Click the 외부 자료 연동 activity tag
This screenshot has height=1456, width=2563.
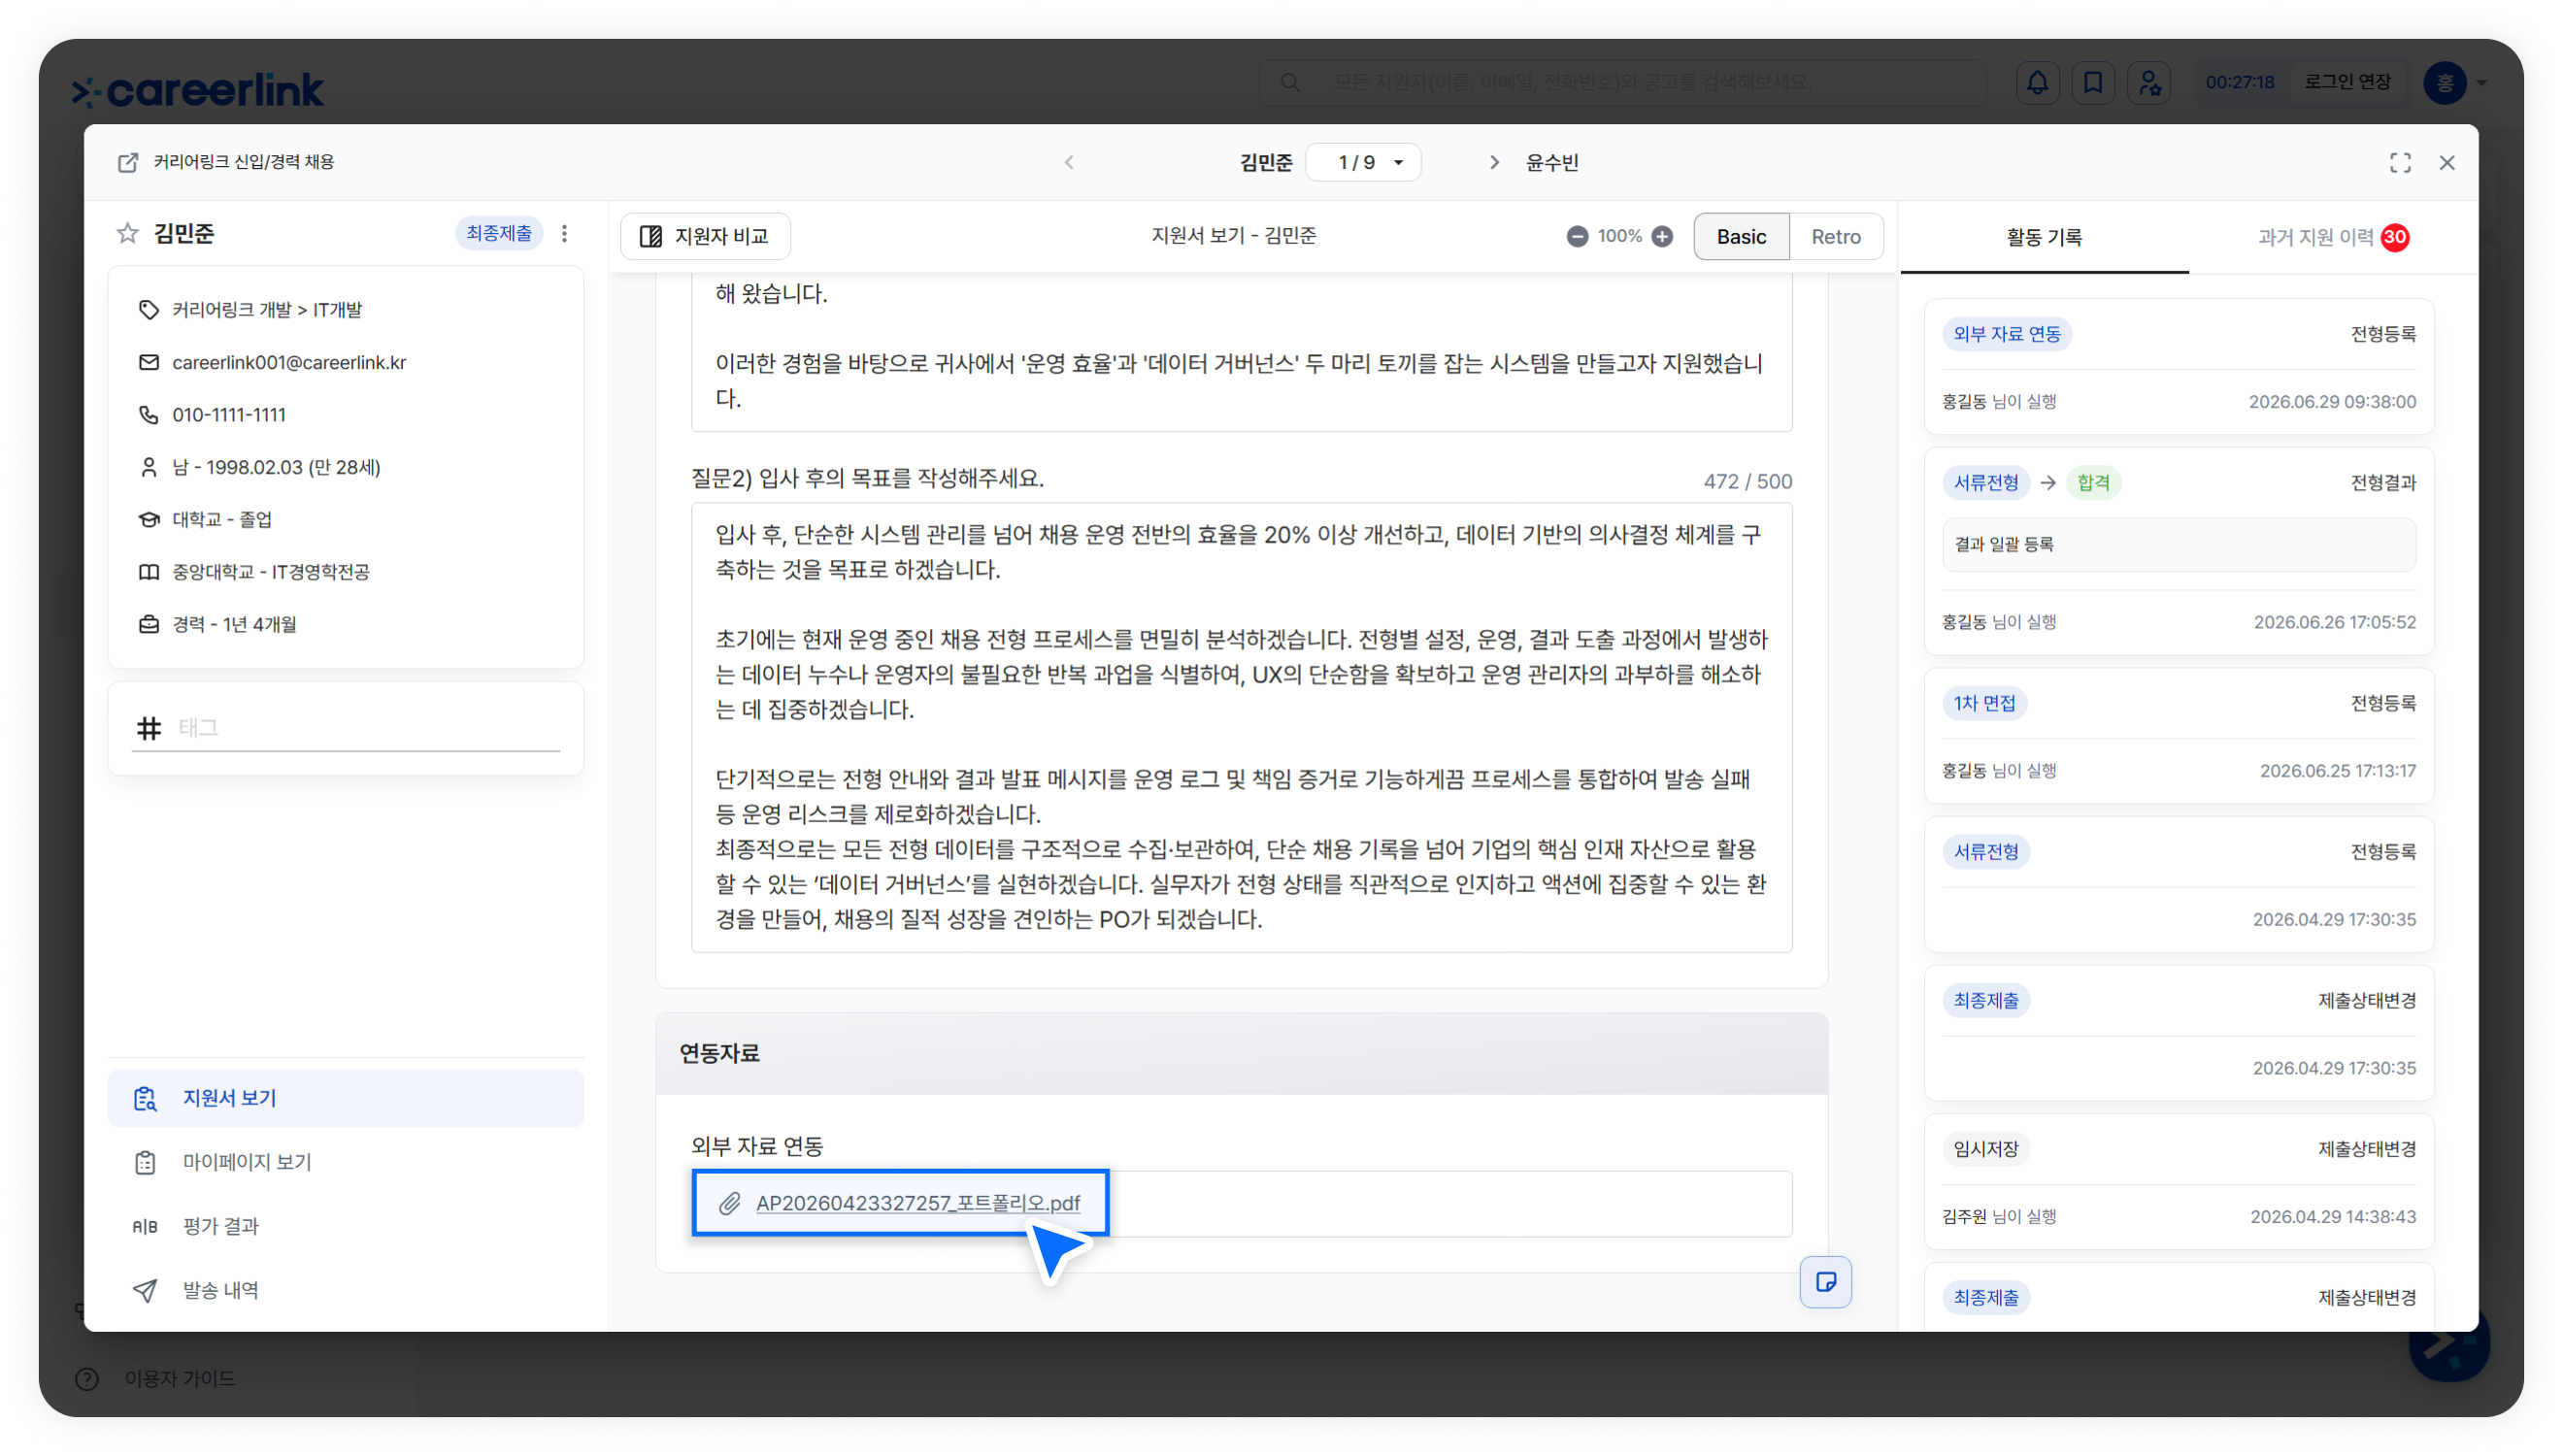pyautogui.click(x=2006, y=334)
